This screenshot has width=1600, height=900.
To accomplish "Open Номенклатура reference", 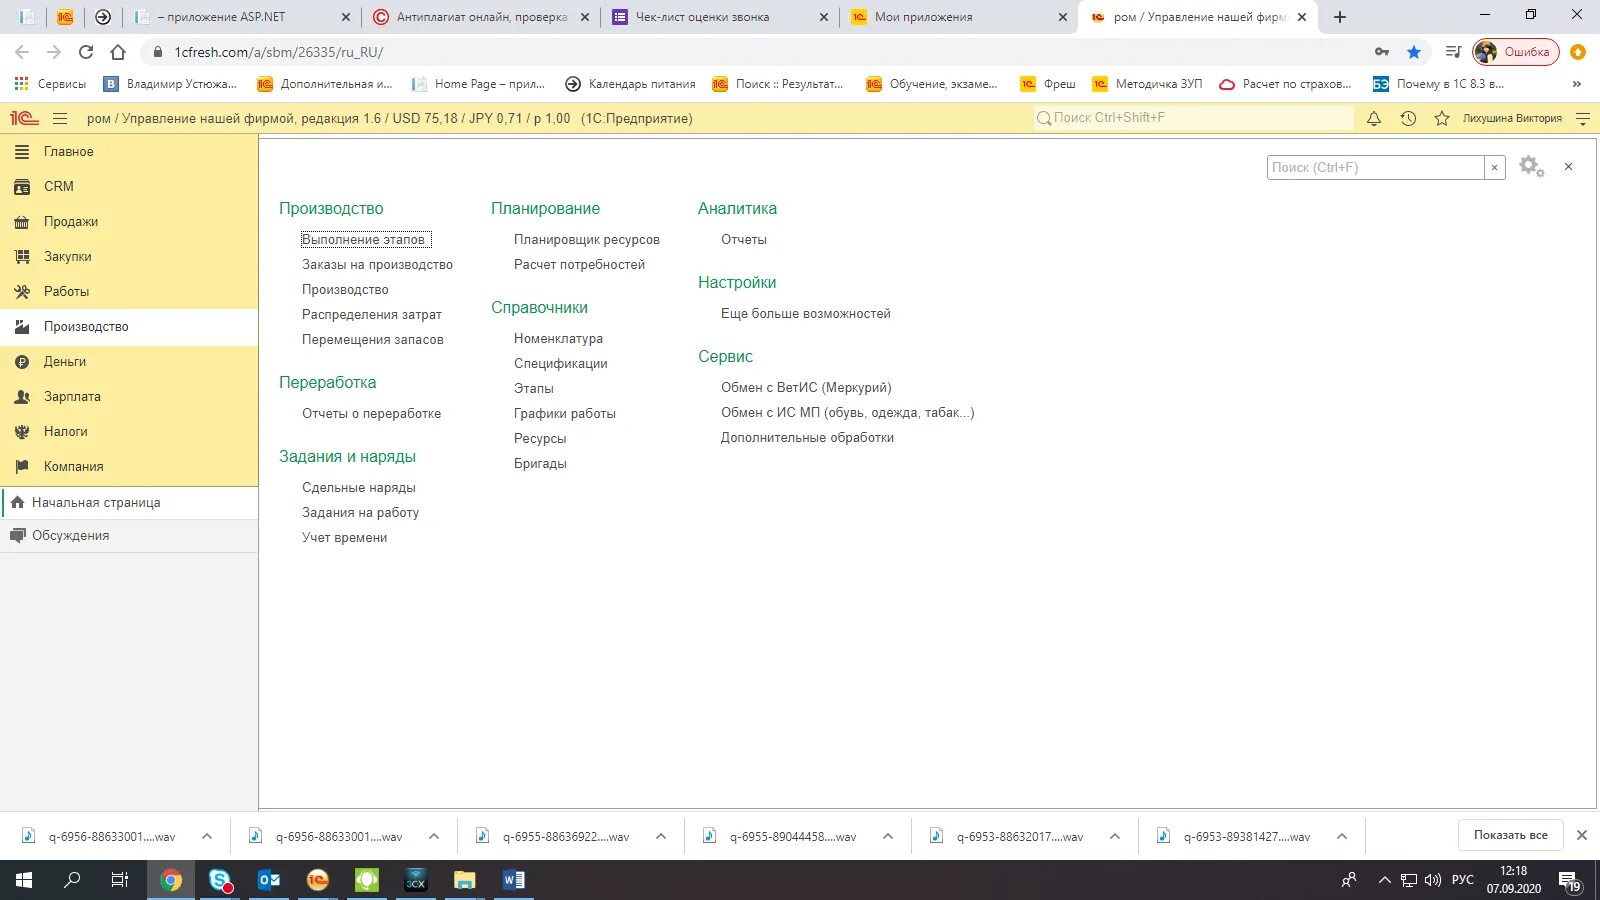I will pos(558,339).
